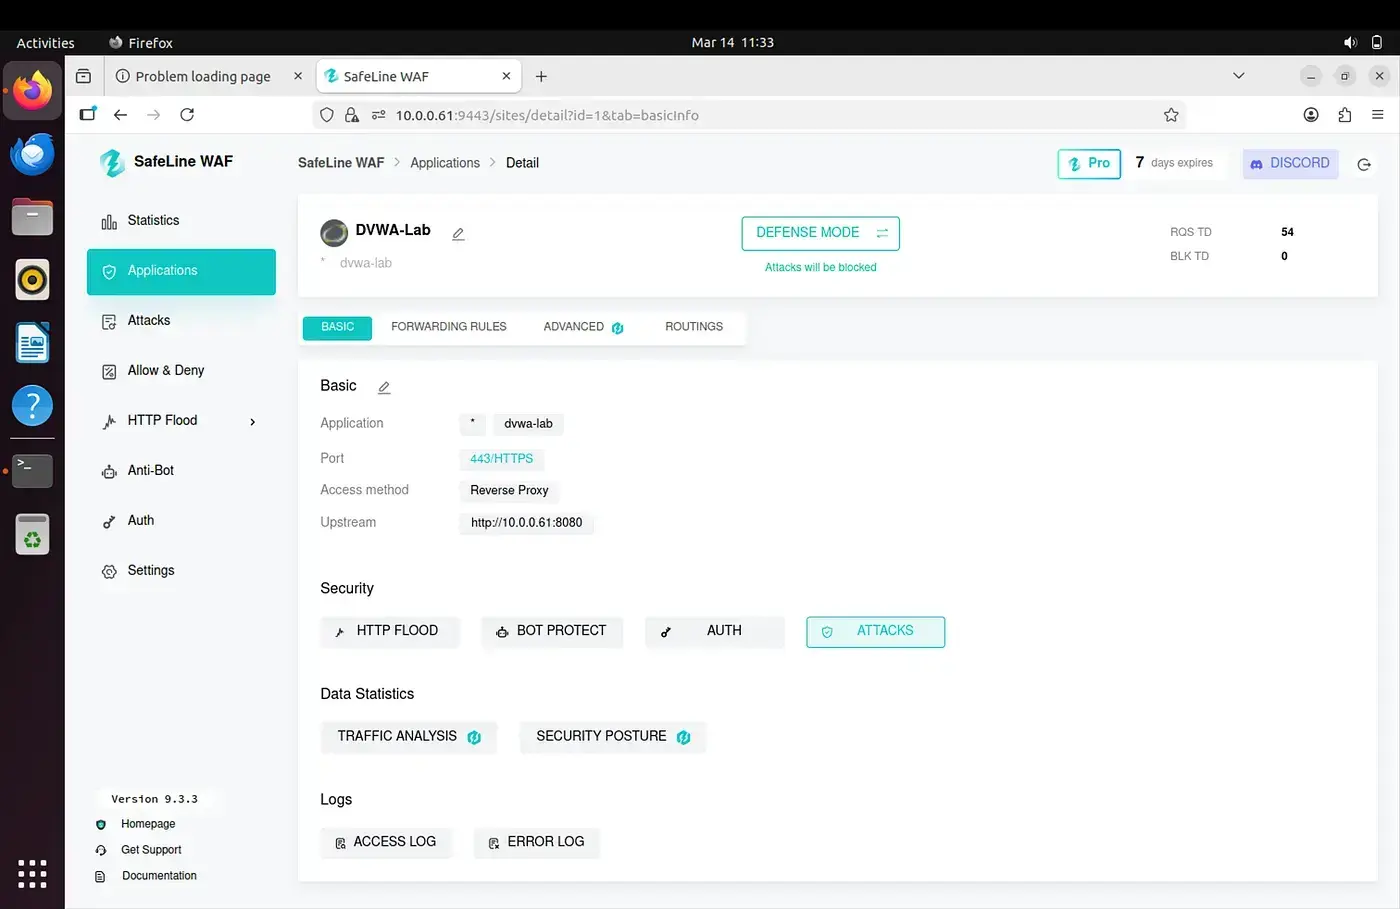Switch to the BASIC tab
The height and width of the screenshot is (909, 1400).
(337, 327)
